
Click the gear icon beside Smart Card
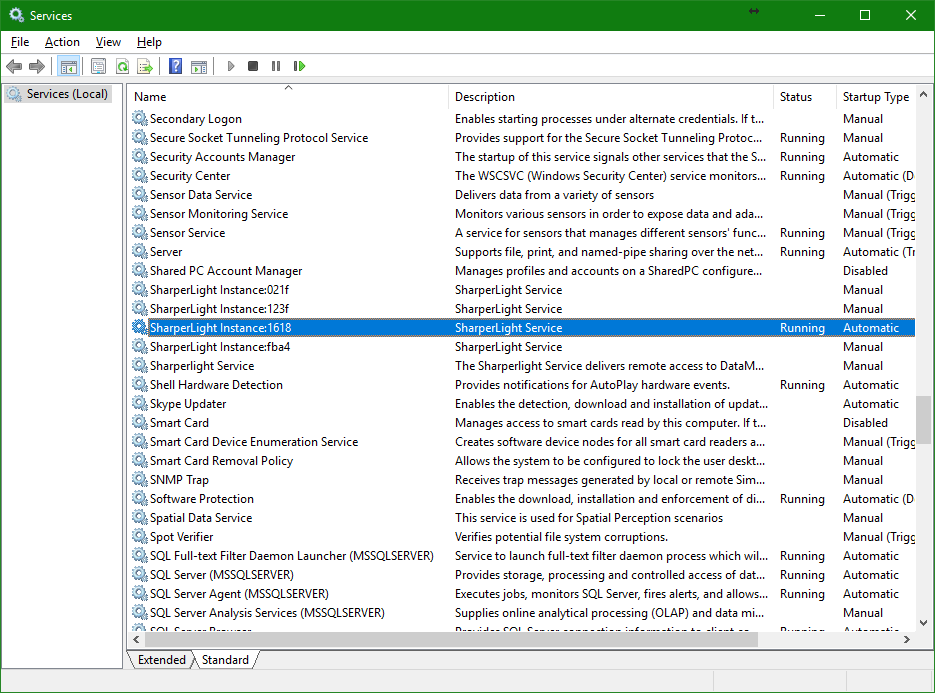(x=140, y=422)
